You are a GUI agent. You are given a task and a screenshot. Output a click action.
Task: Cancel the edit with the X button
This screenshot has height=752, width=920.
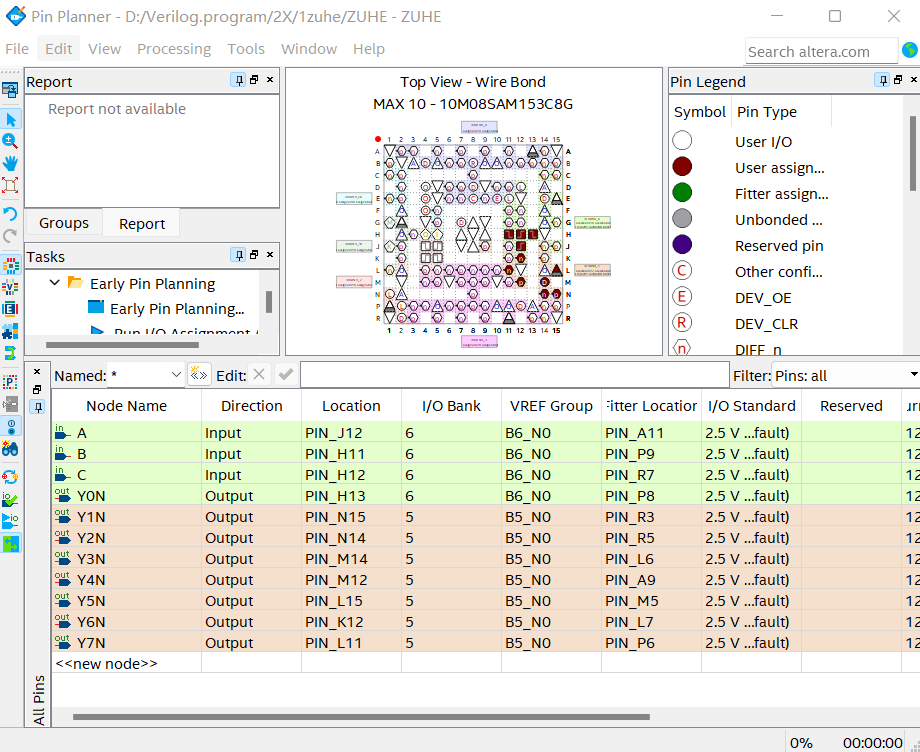(258, 374)
